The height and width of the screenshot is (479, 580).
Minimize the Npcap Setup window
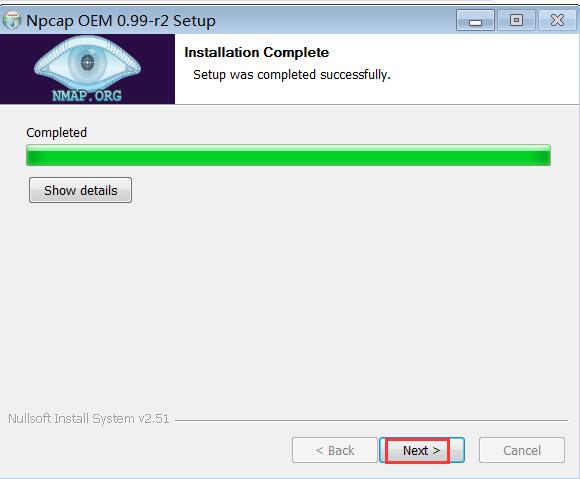point(475,20)
